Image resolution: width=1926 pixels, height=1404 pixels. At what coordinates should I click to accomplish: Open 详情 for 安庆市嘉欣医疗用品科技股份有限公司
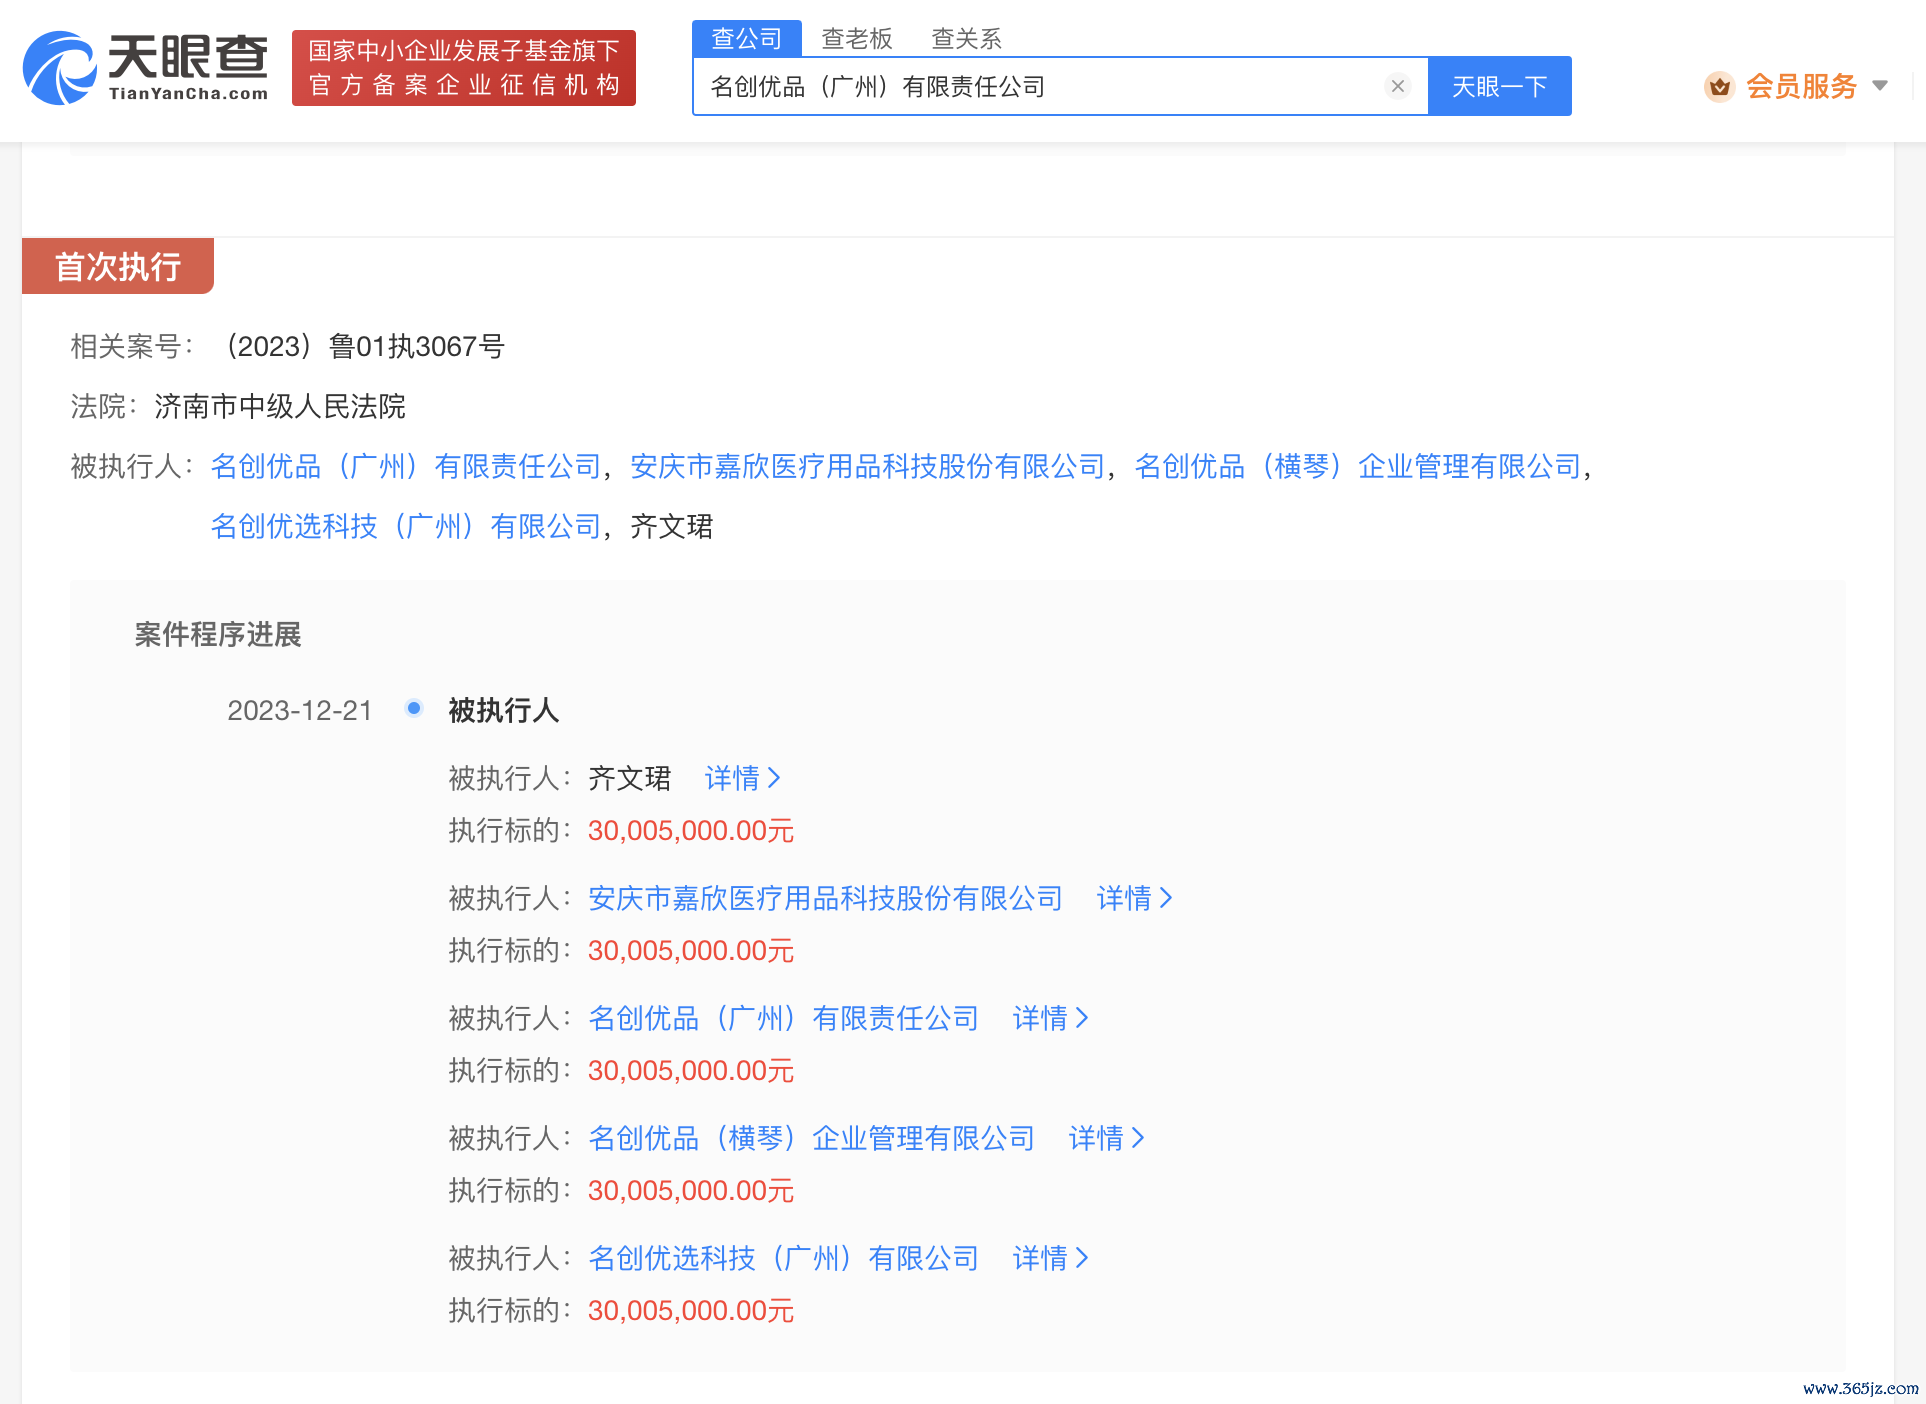[x=1133, y=898]
